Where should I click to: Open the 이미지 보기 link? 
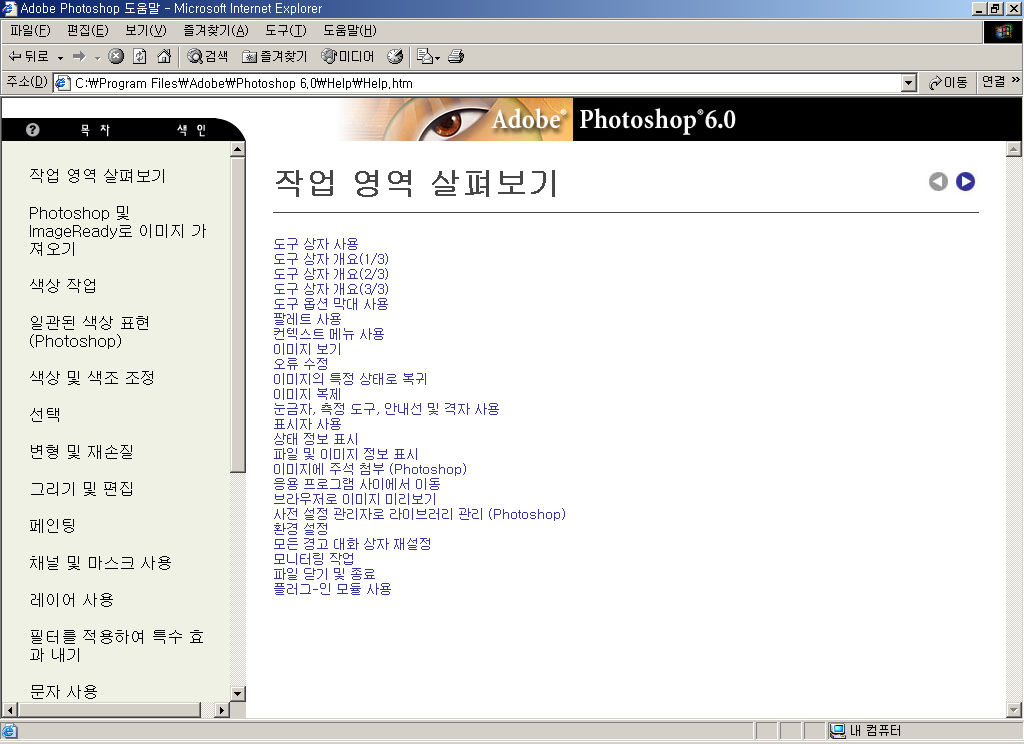(x=307, y=349)
